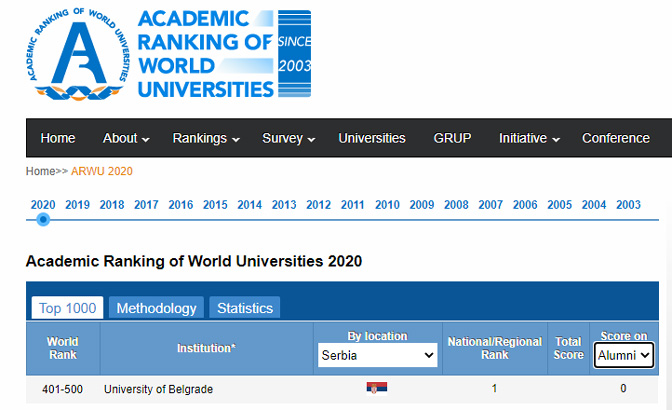672x410 pixels.
Task: Switch to the Methodology tab
Action: pos(156,308)
